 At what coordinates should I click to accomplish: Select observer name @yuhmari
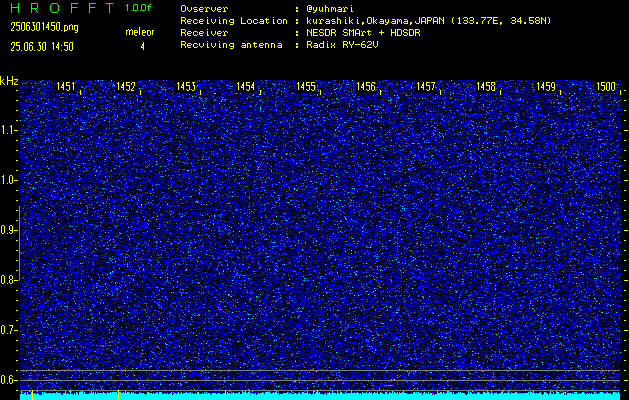[x=330, y=9]
